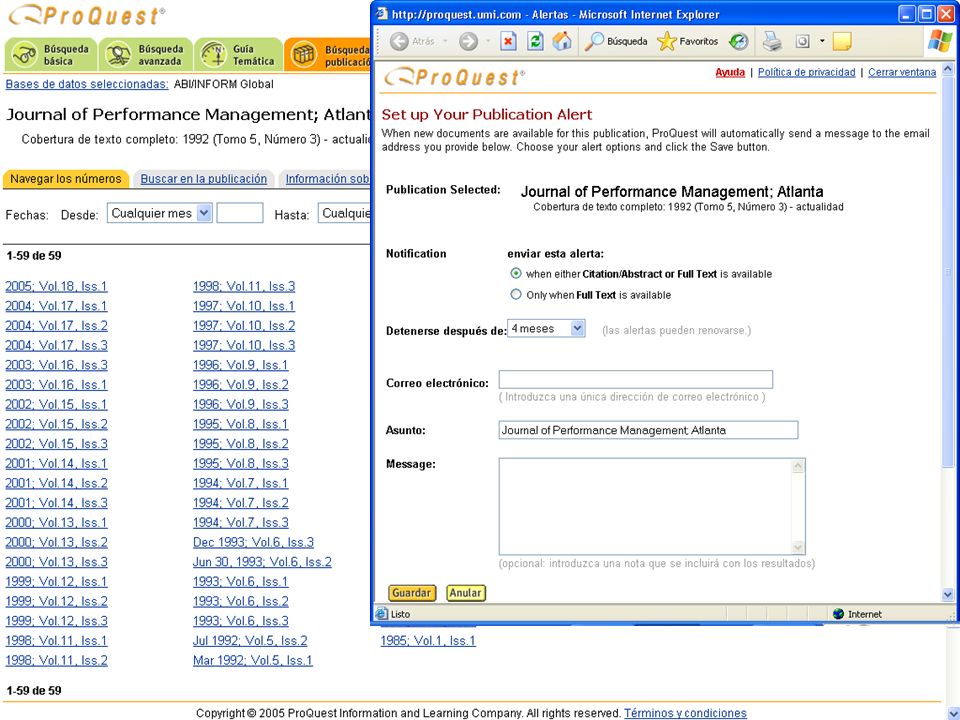Open dropdown arrow next to Edit icon

pos(822,41)
